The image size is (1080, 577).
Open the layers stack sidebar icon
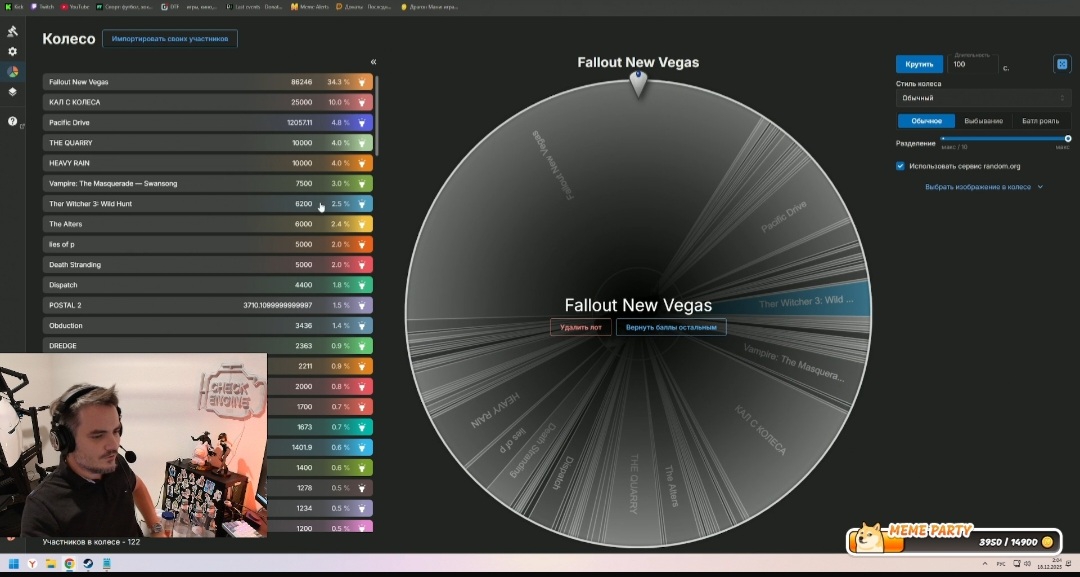(12, 92)
